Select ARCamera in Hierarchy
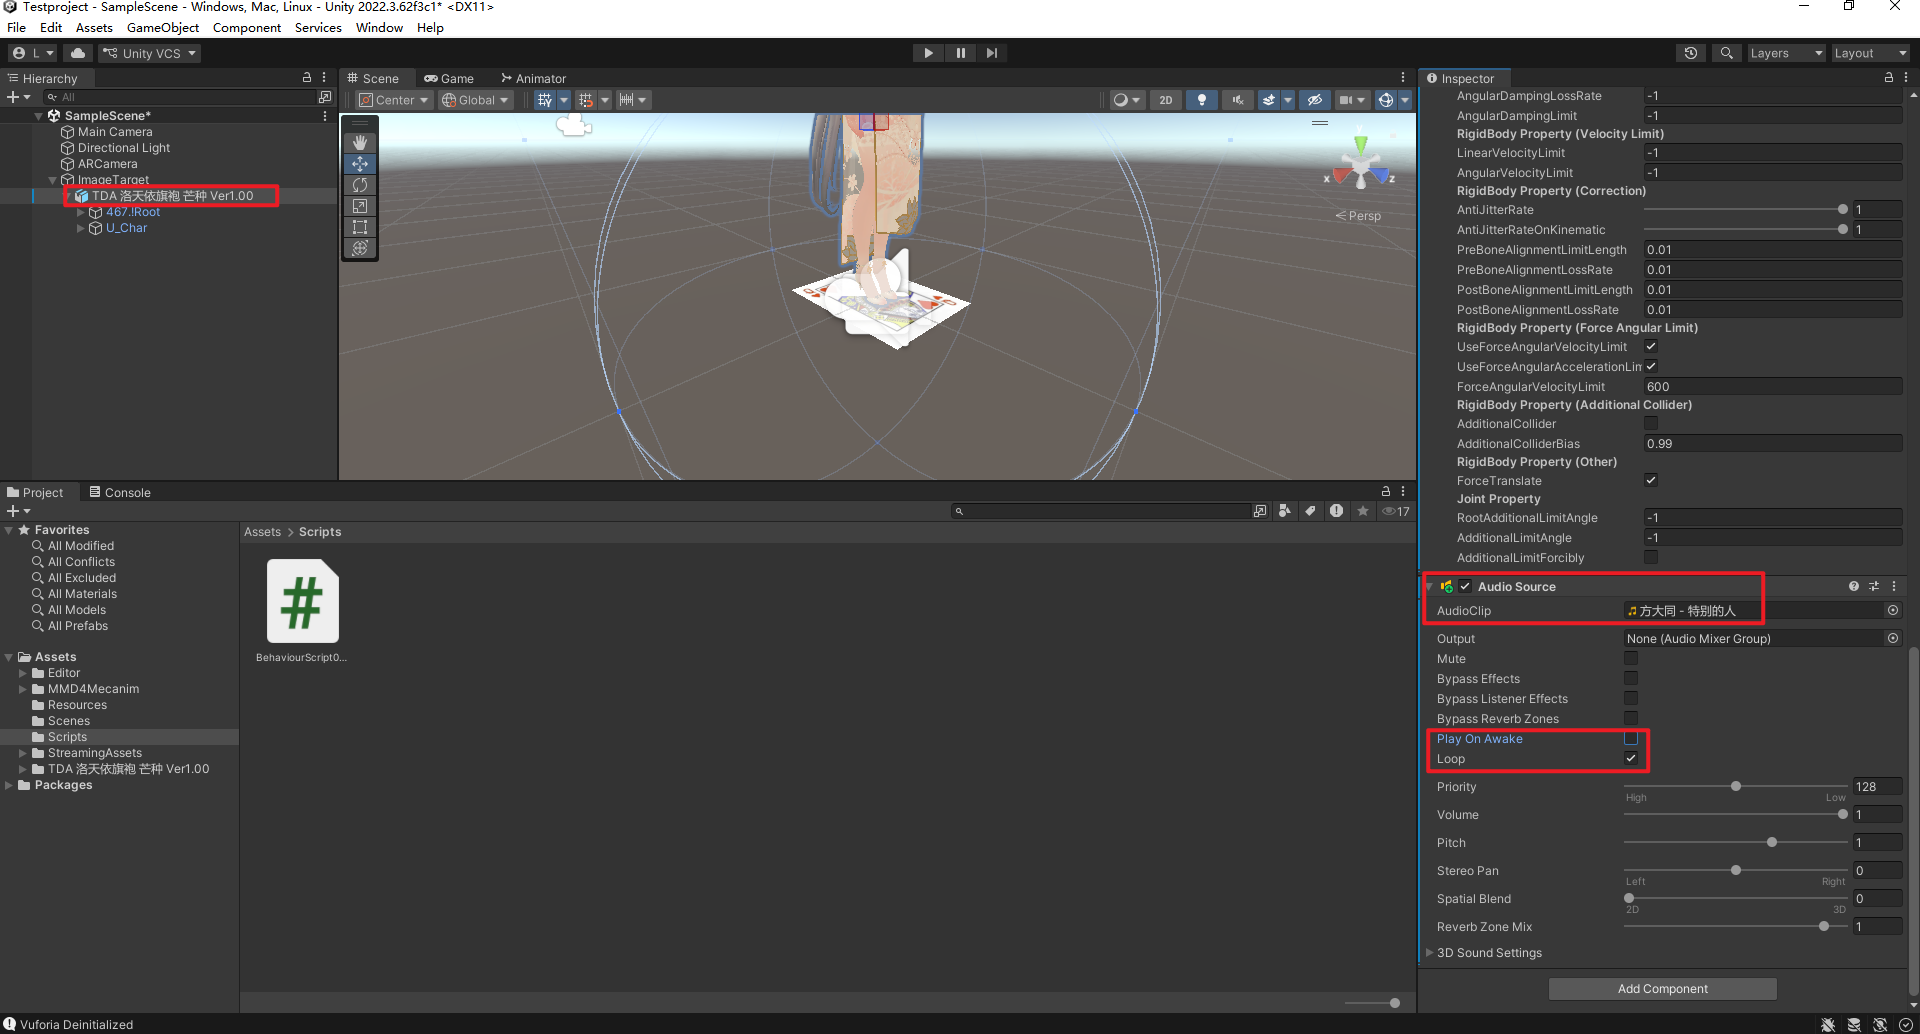The width and height of the screenshot is (1920, 1034). [x=107, y=164]
